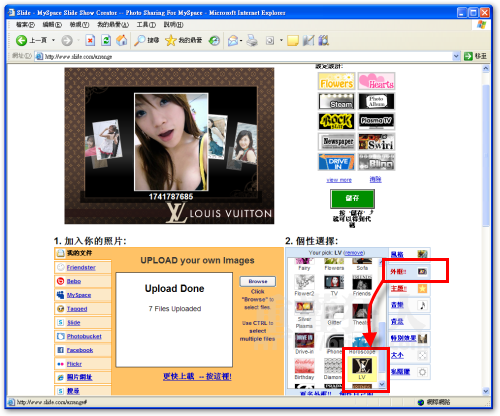
Task: Open the Mail button dropdown arrow
Action: [241, 41]
